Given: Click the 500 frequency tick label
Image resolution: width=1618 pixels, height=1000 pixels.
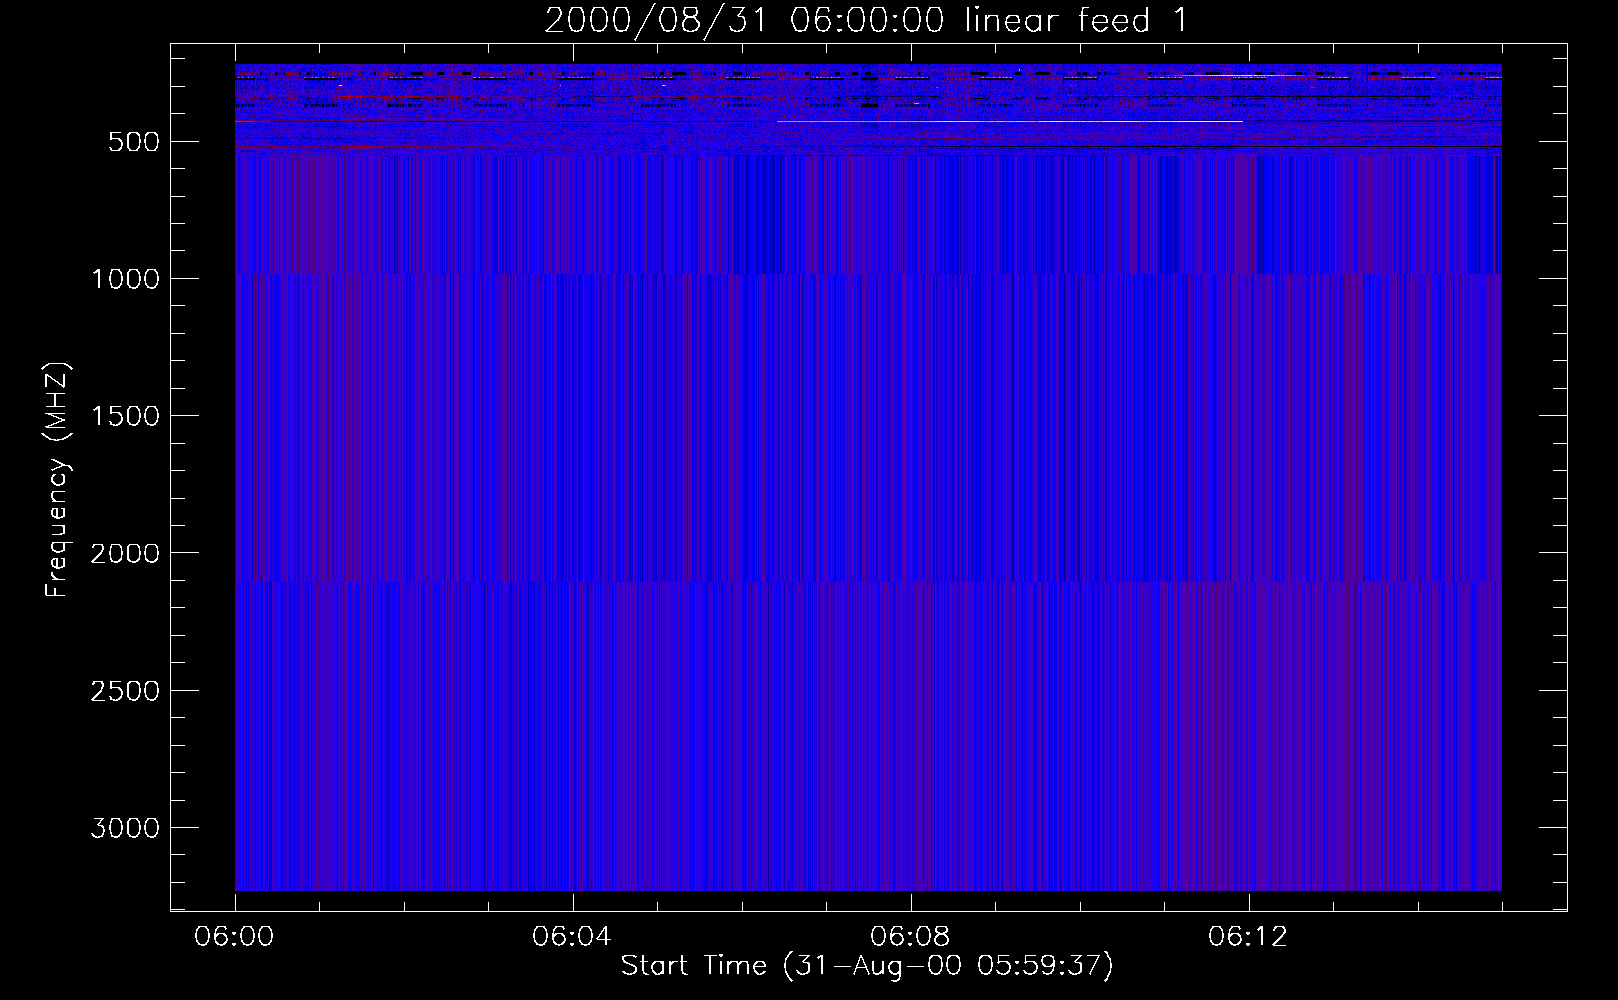Looking at the screenshot, I should [135, 142].
